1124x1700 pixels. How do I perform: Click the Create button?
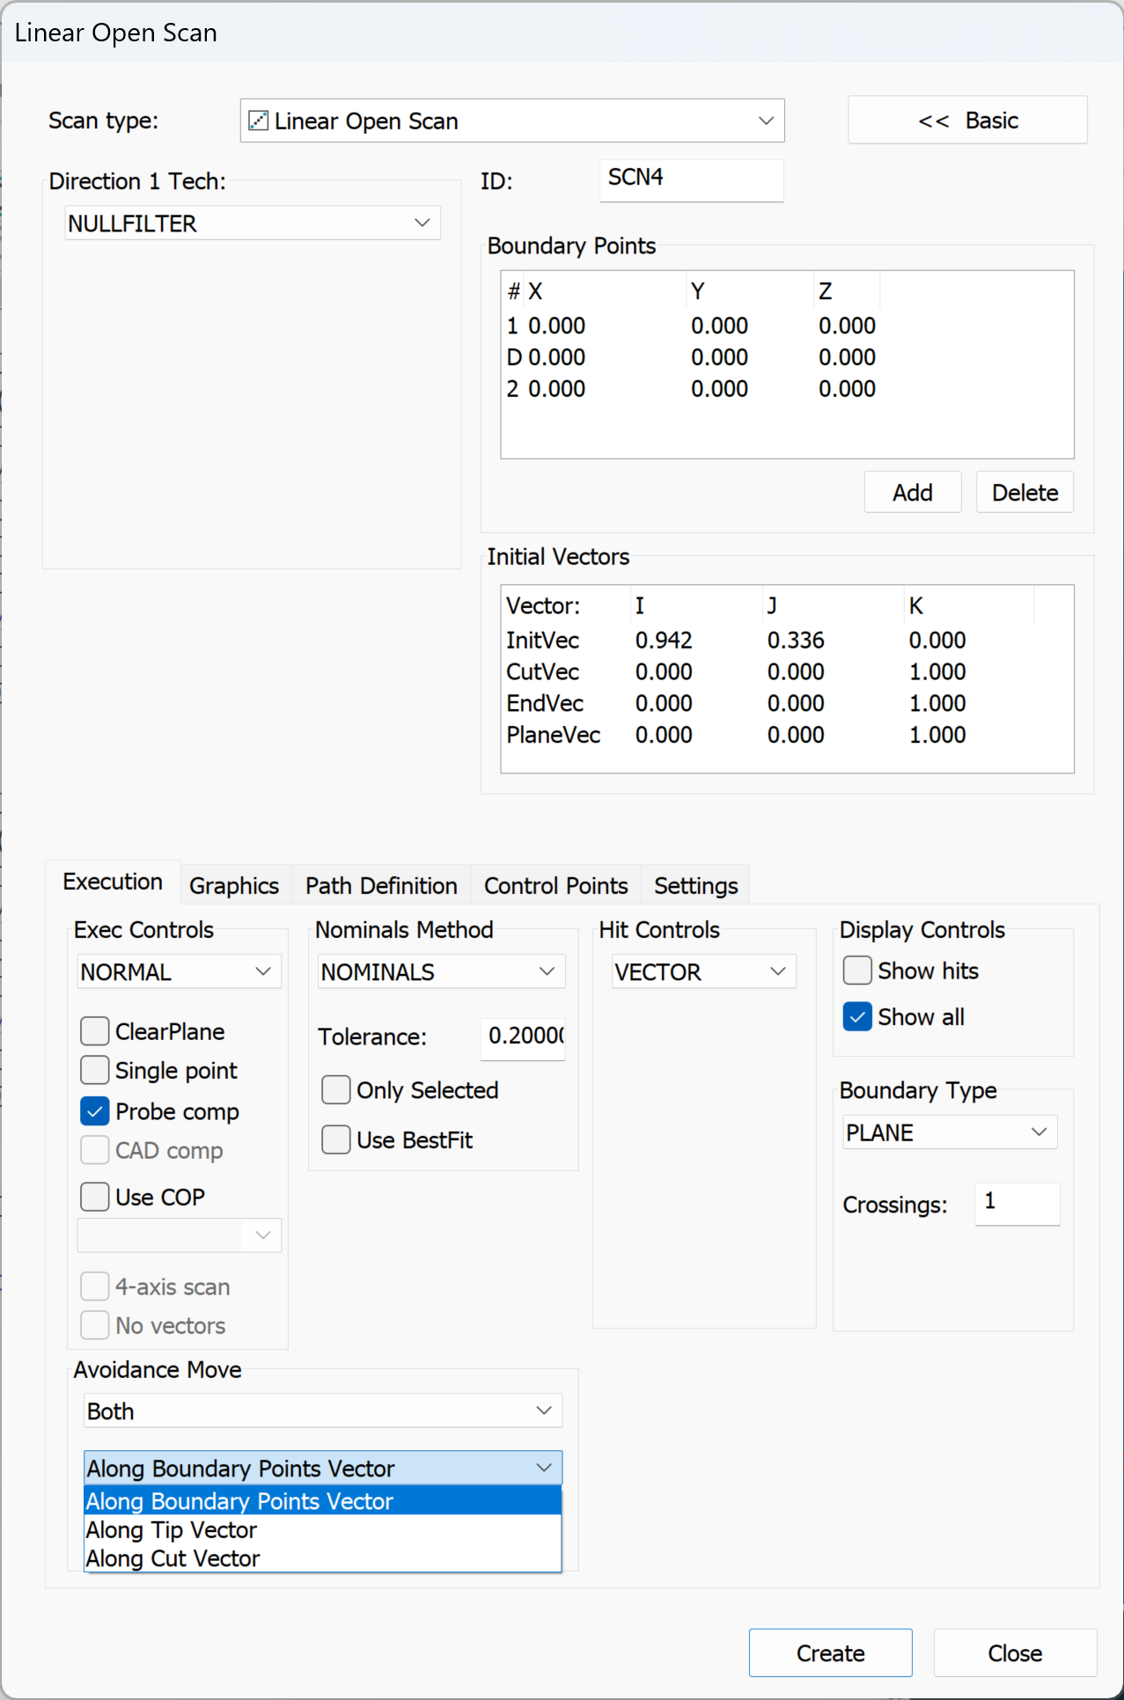tap(831, 1653)
